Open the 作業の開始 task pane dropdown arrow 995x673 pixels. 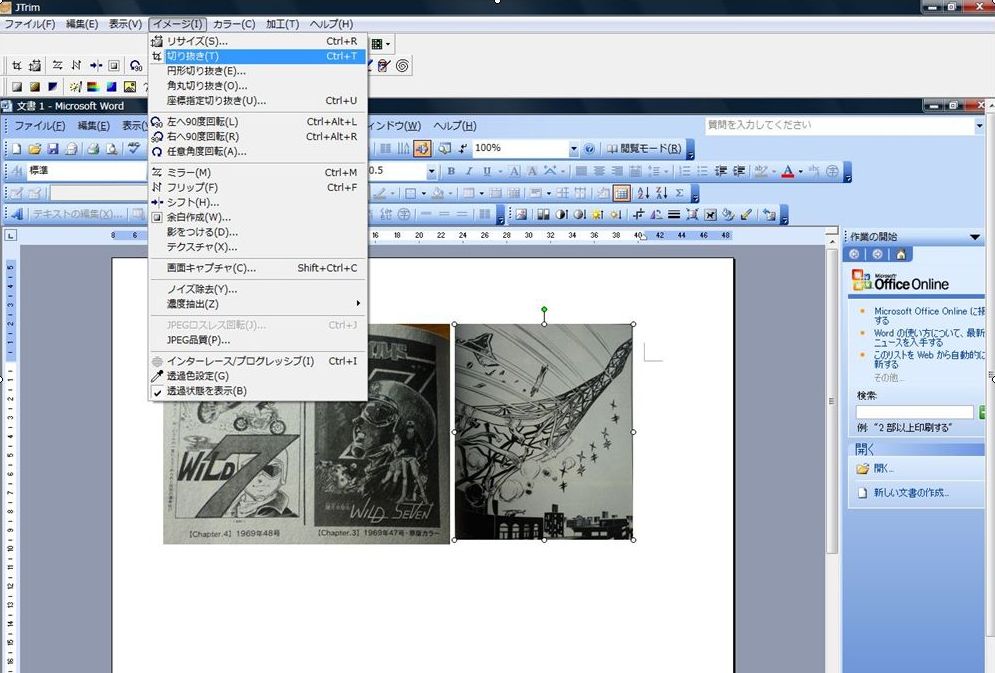pyautogui.click(x=975, y=237)
